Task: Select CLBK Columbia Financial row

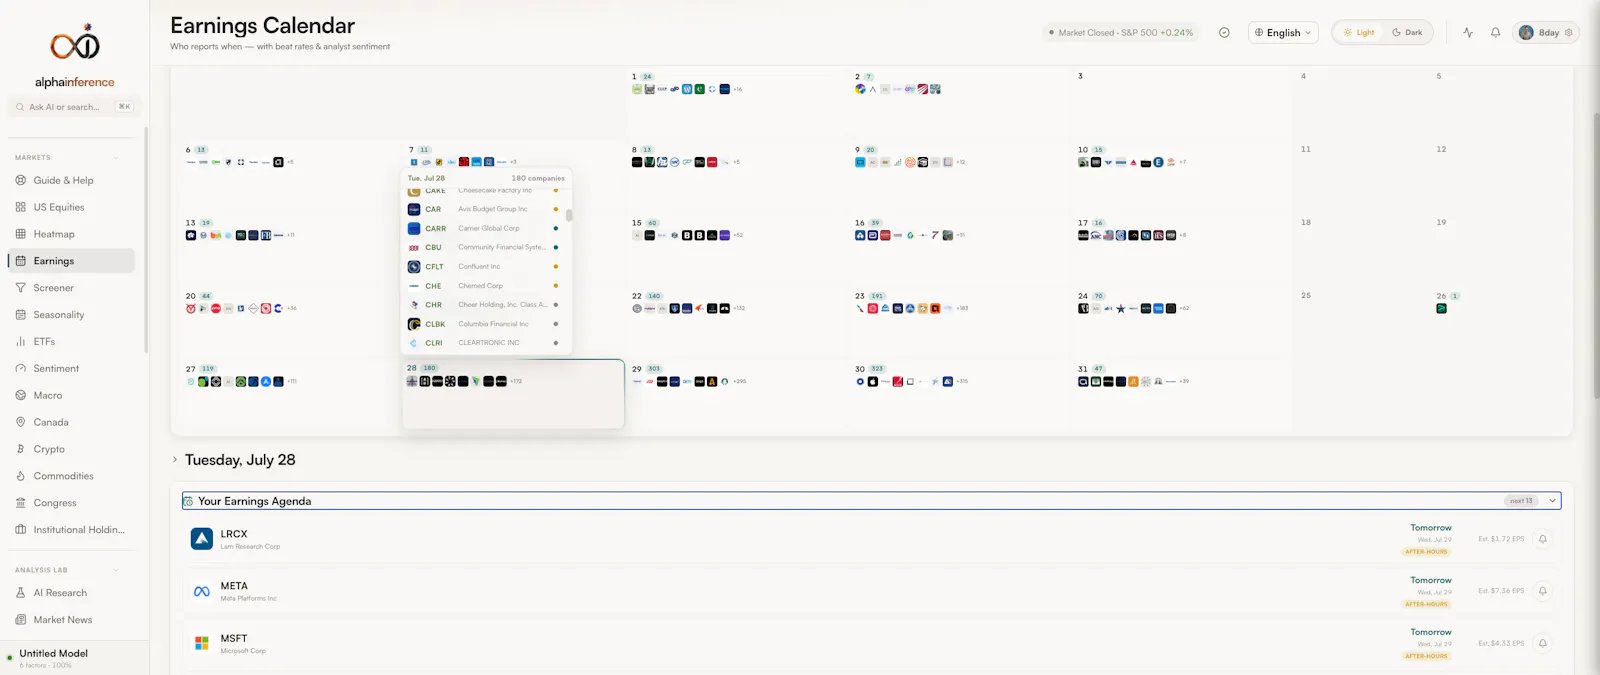Action: [485, 324]
